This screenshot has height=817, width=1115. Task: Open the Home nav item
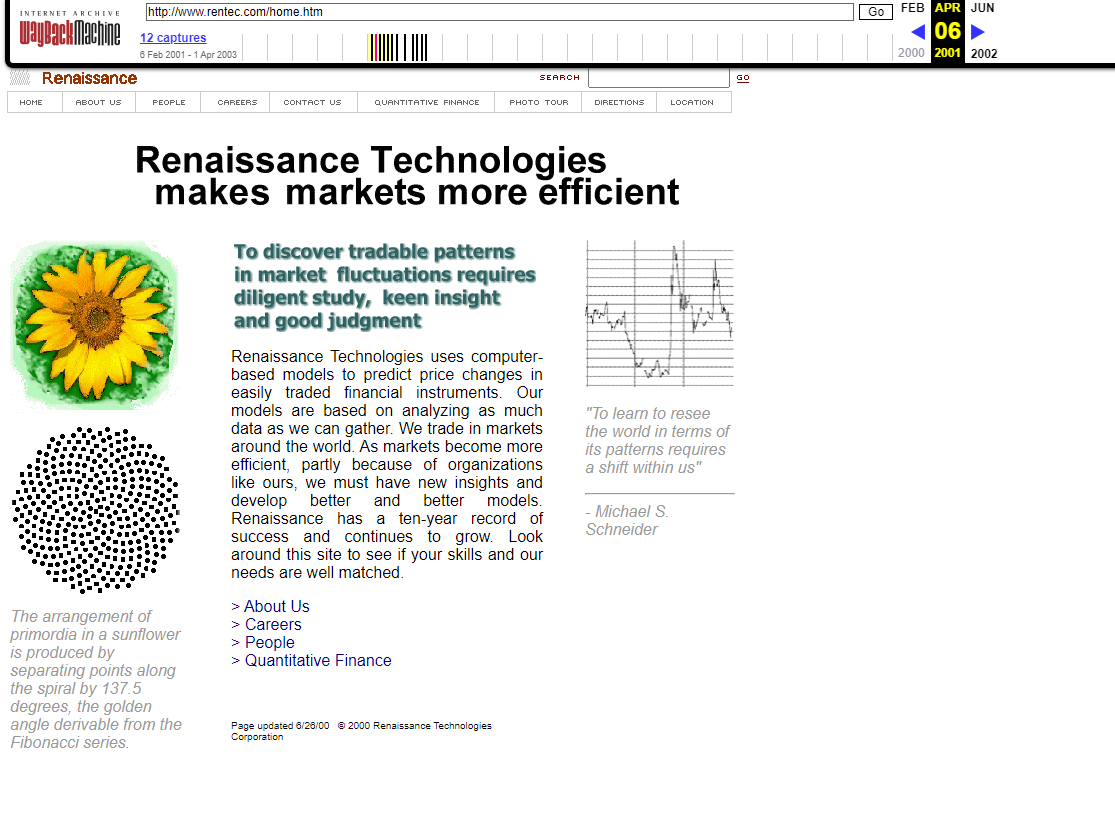[x=31, y=102]
